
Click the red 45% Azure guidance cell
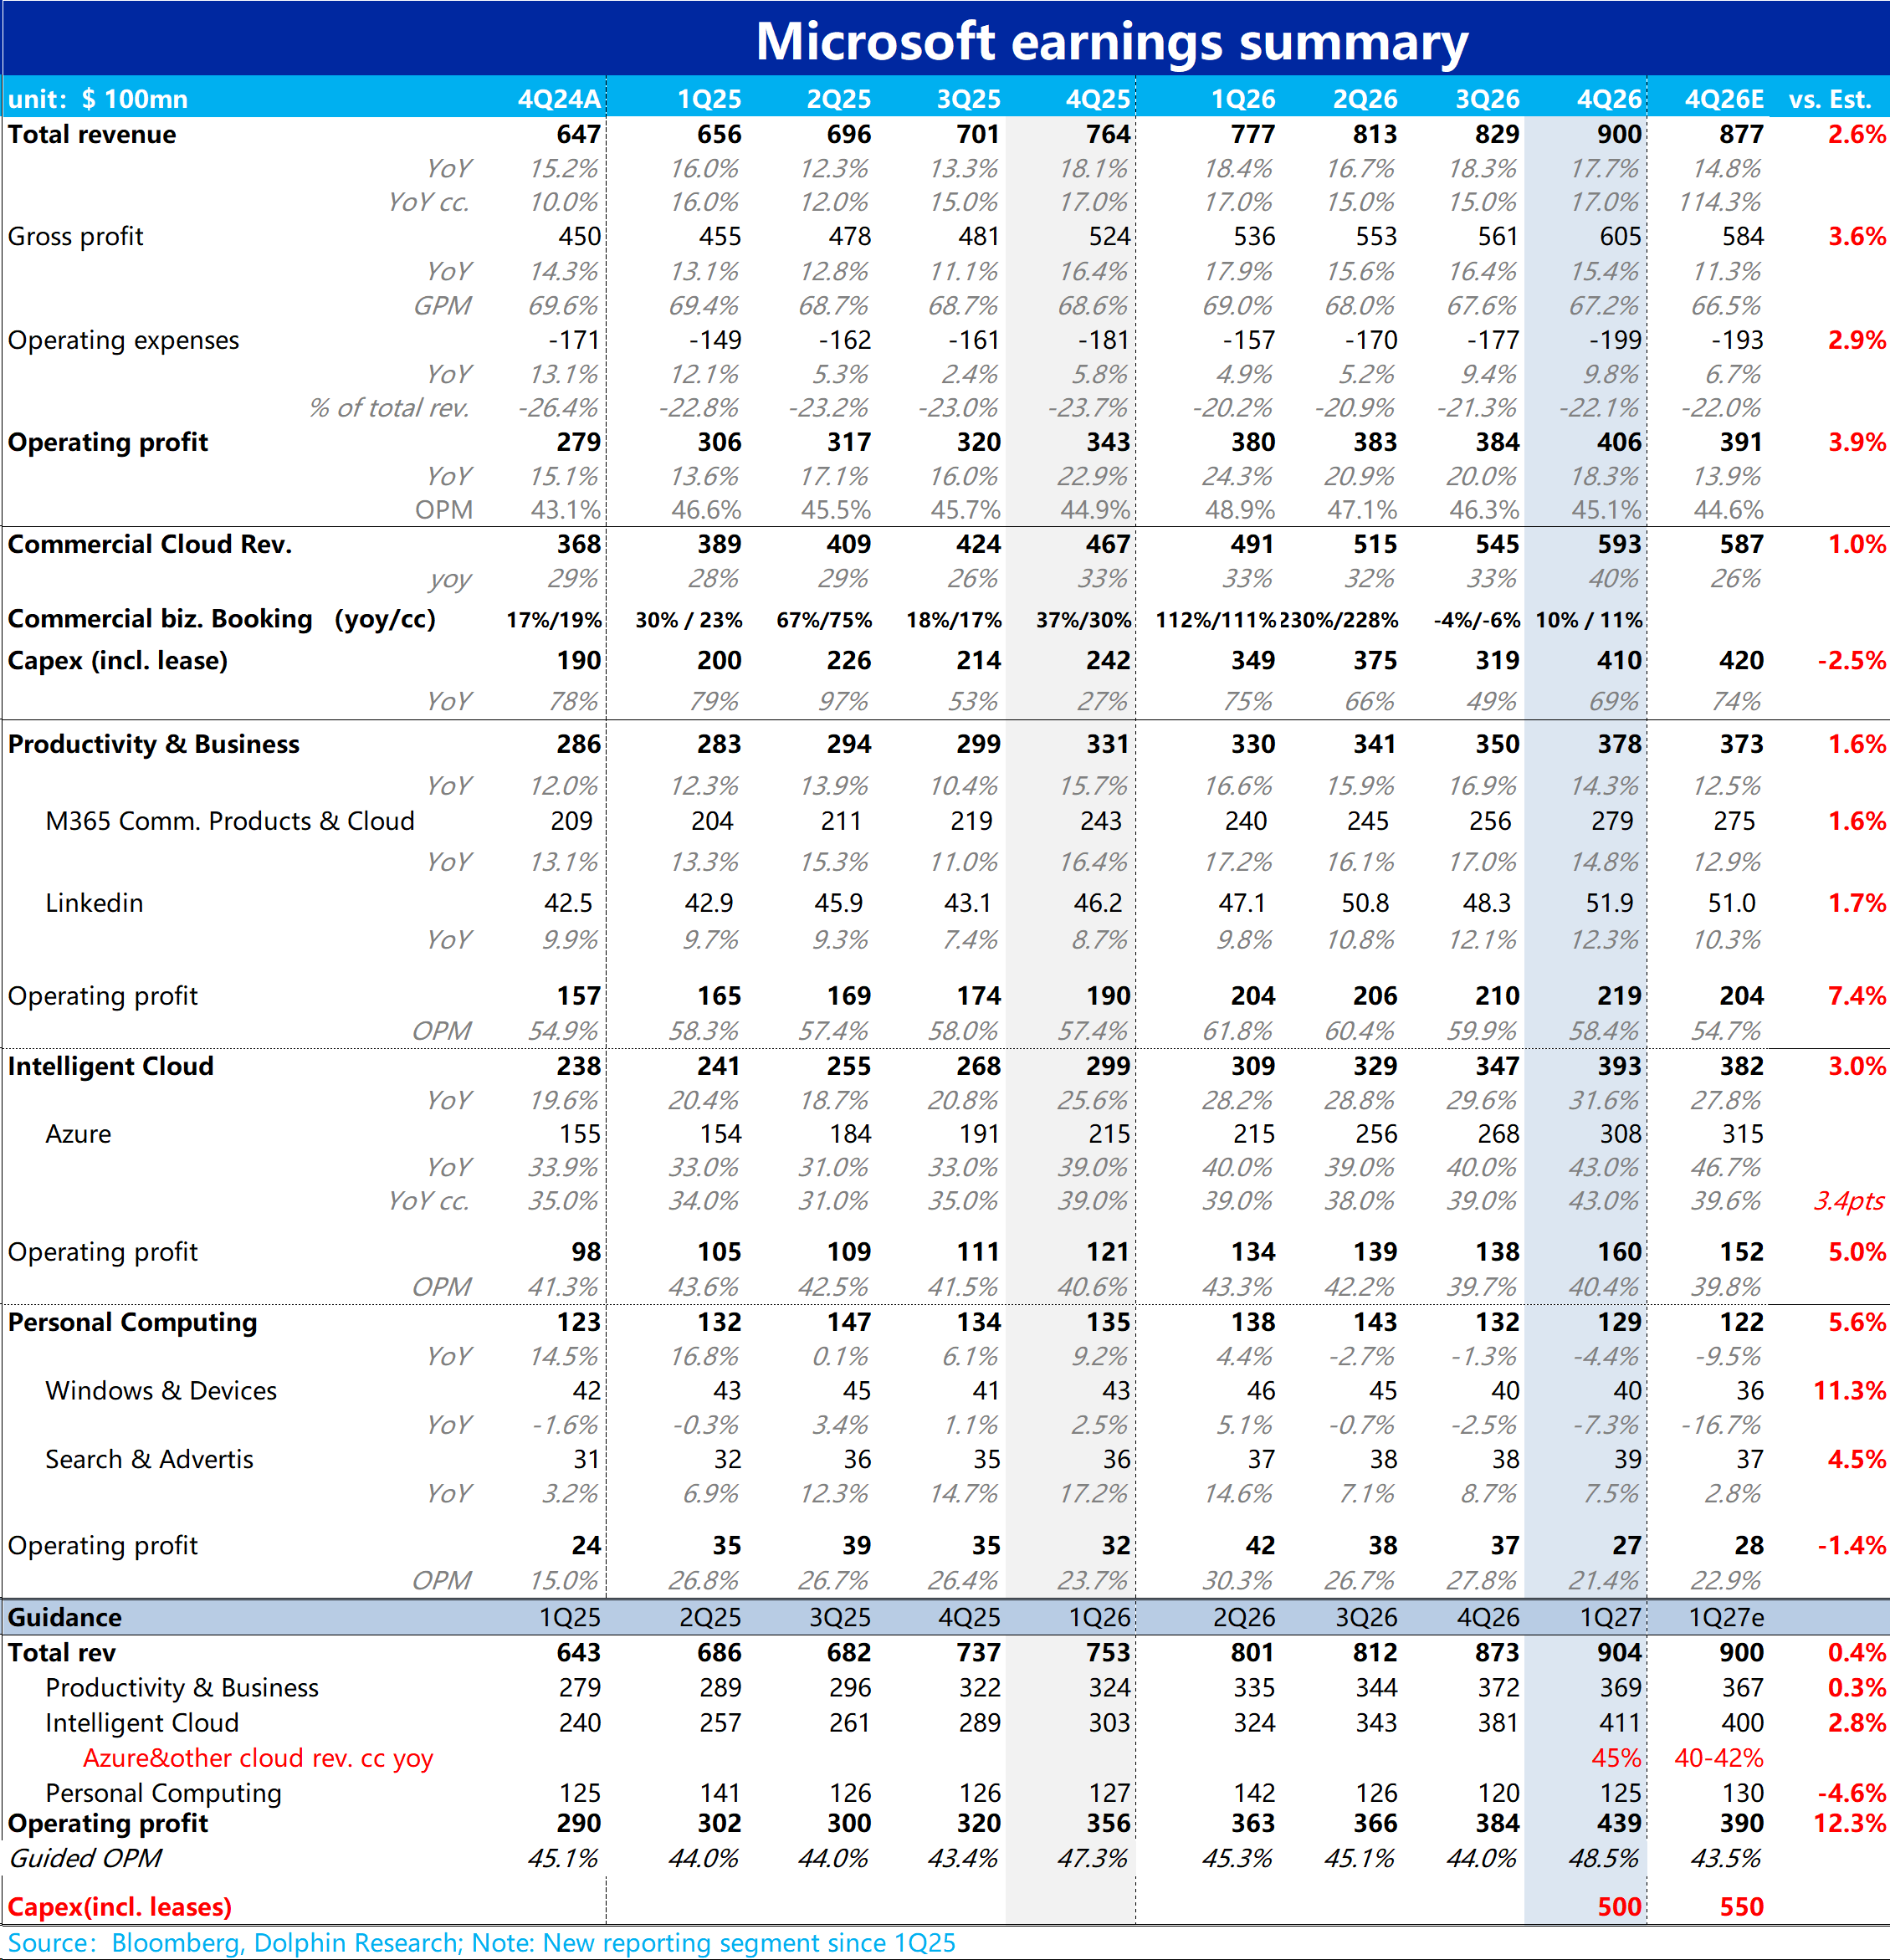click(1616, 1758)
